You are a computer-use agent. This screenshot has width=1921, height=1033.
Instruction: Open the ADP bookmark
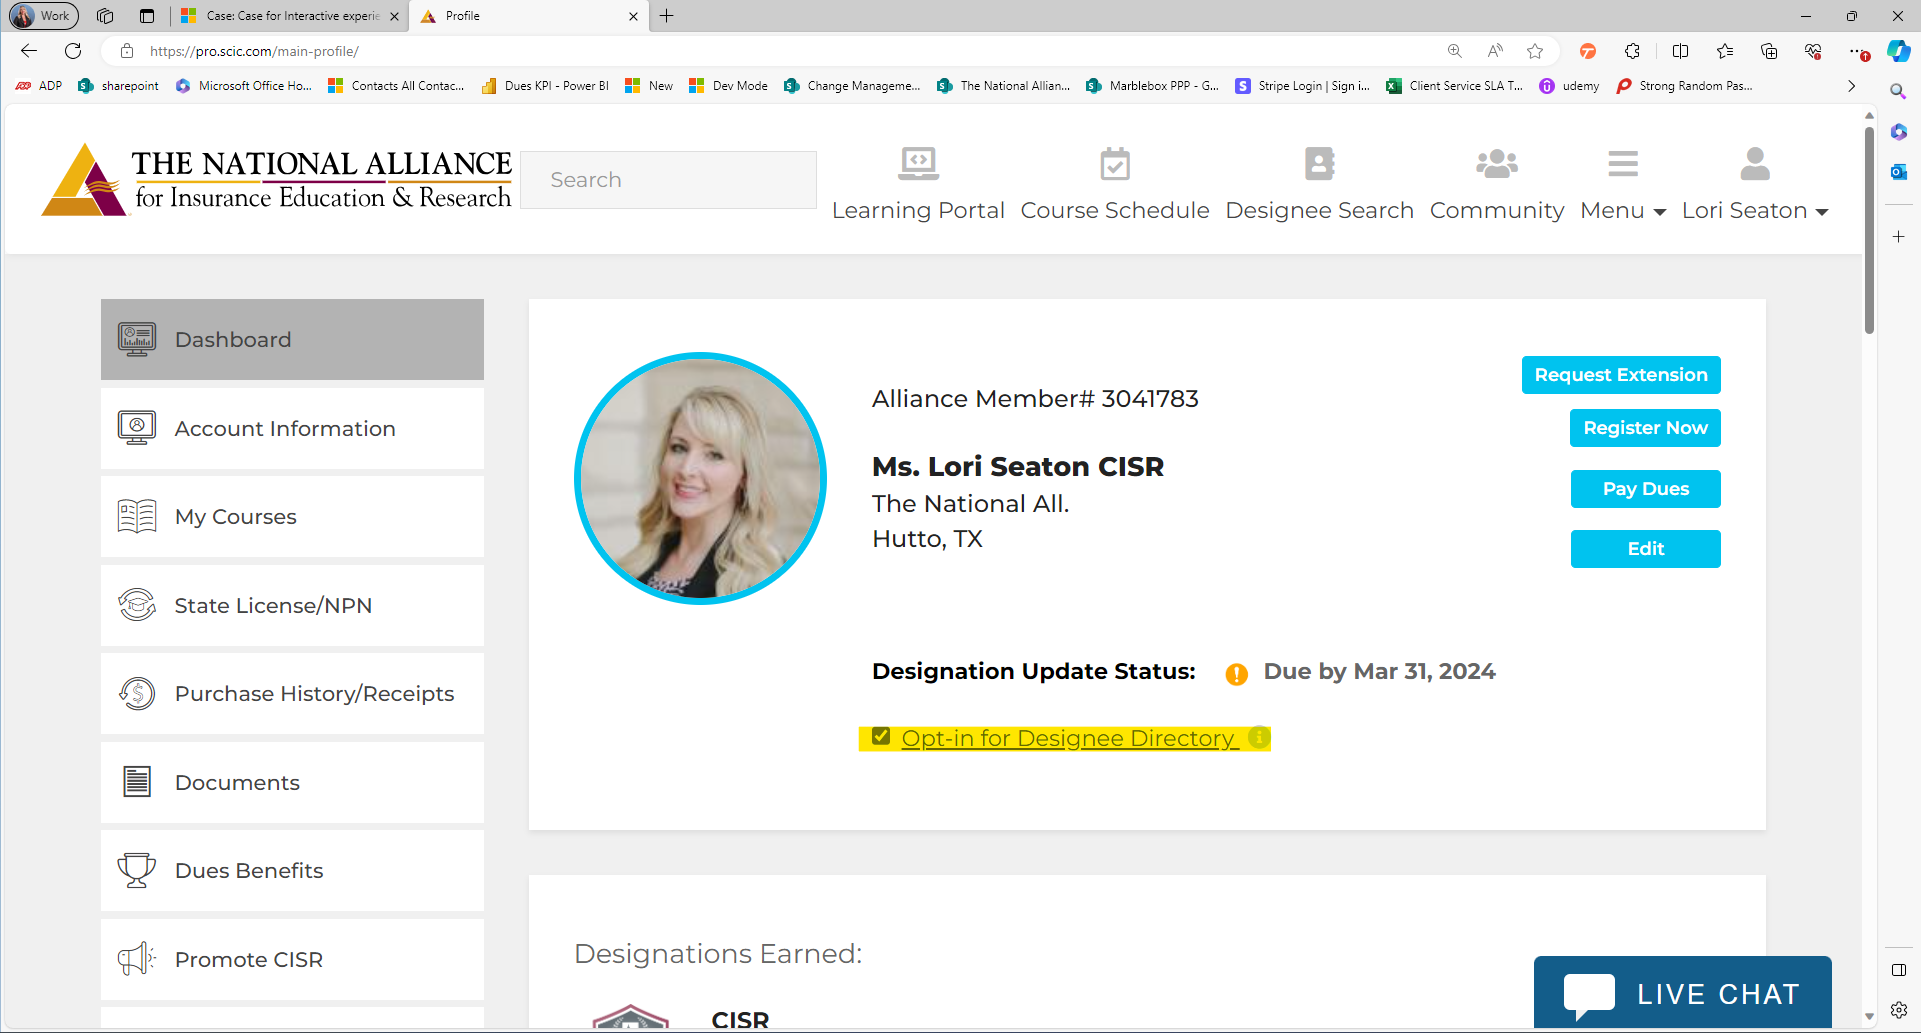tap(39, 86)
